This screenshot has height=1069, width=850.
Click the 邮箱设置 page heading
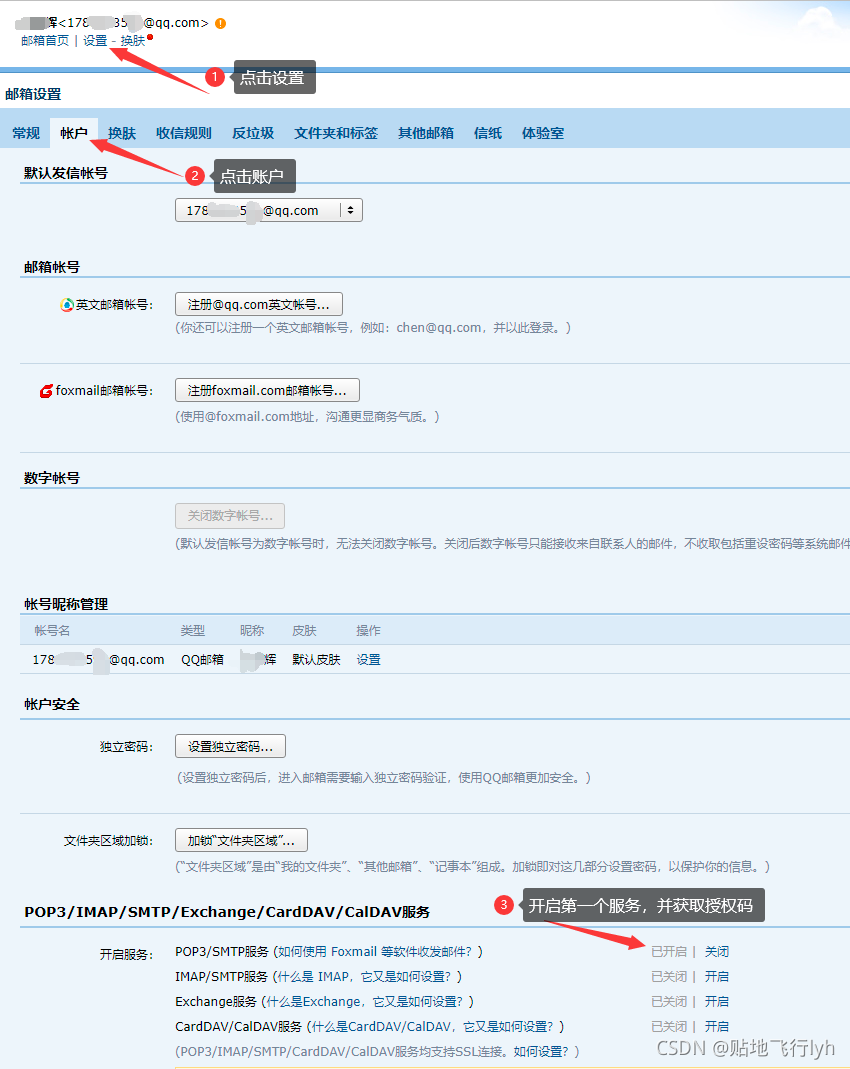(x=33, y=94)
